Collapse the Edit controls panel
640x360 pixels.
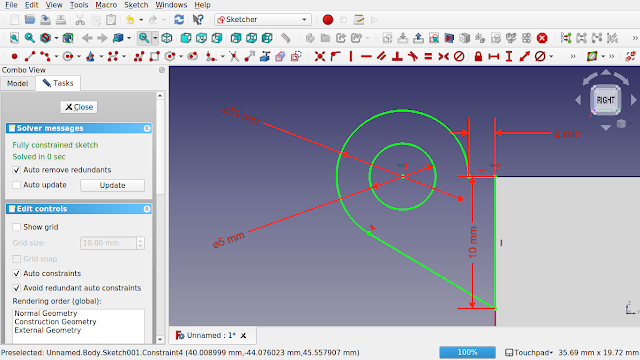[147, 209]
